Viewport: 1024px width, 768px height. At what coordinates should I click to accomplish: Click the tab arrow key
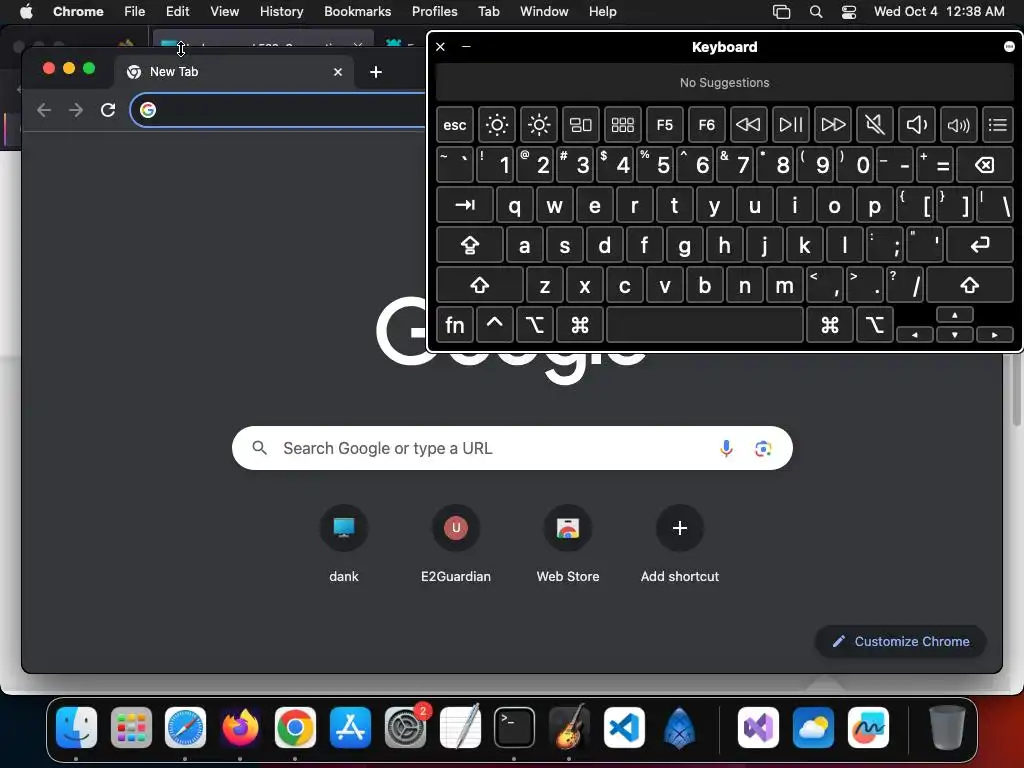tap(465, 205)
